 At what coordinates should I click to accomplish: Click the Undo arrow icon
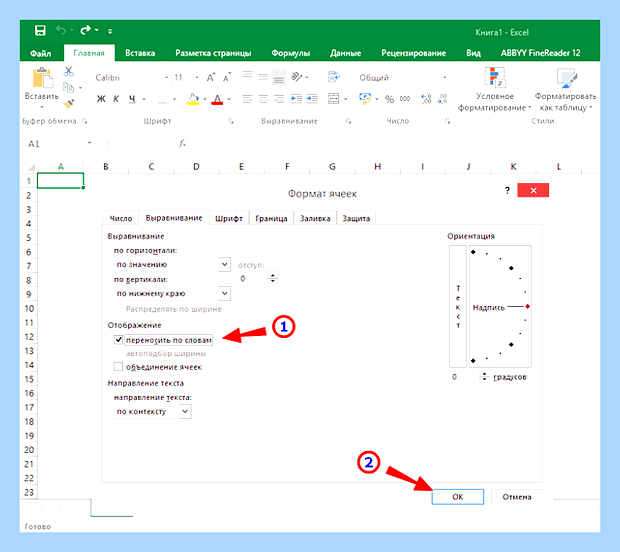point(61,30)
